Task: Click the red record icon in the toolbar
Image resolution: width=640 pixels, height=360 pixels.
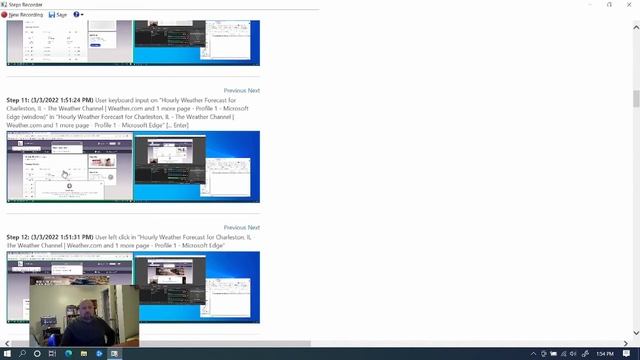Action: 4,15
